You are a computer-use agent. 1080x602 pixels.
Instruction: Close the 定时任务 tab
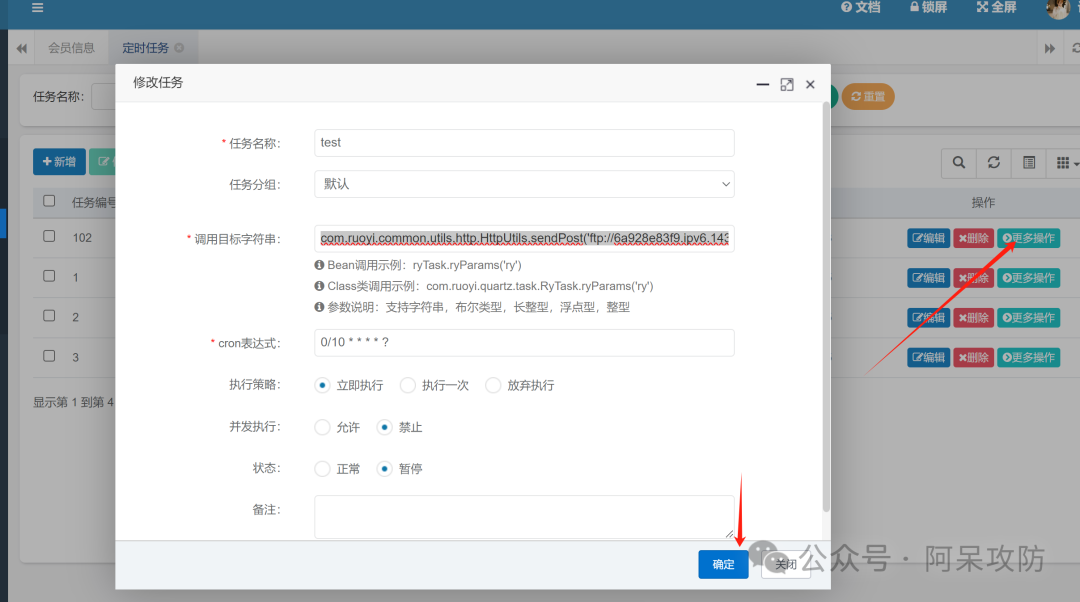pos(179,48)
